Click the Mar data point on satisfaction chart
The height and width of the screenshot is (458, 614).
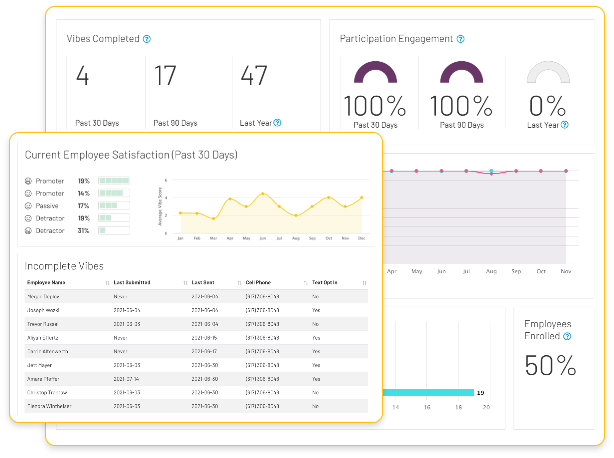pyautogui.click(x=213, y=218)
